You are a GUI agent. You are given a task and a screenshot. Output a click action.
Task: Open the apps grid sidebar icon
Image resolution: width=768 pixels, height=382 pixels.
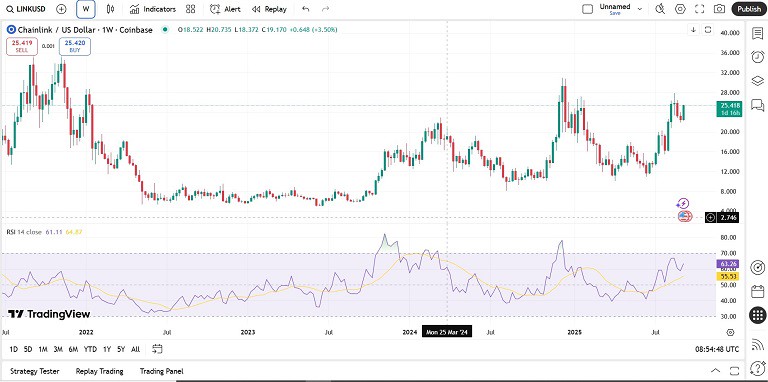point(758,315)
